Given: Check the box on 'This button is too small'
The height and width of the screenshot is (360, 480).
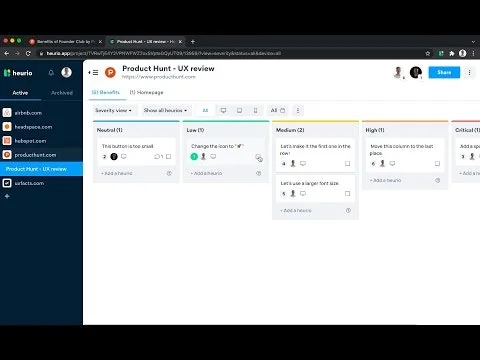Looking at the screenshot, I should click(x=169, y=157).
